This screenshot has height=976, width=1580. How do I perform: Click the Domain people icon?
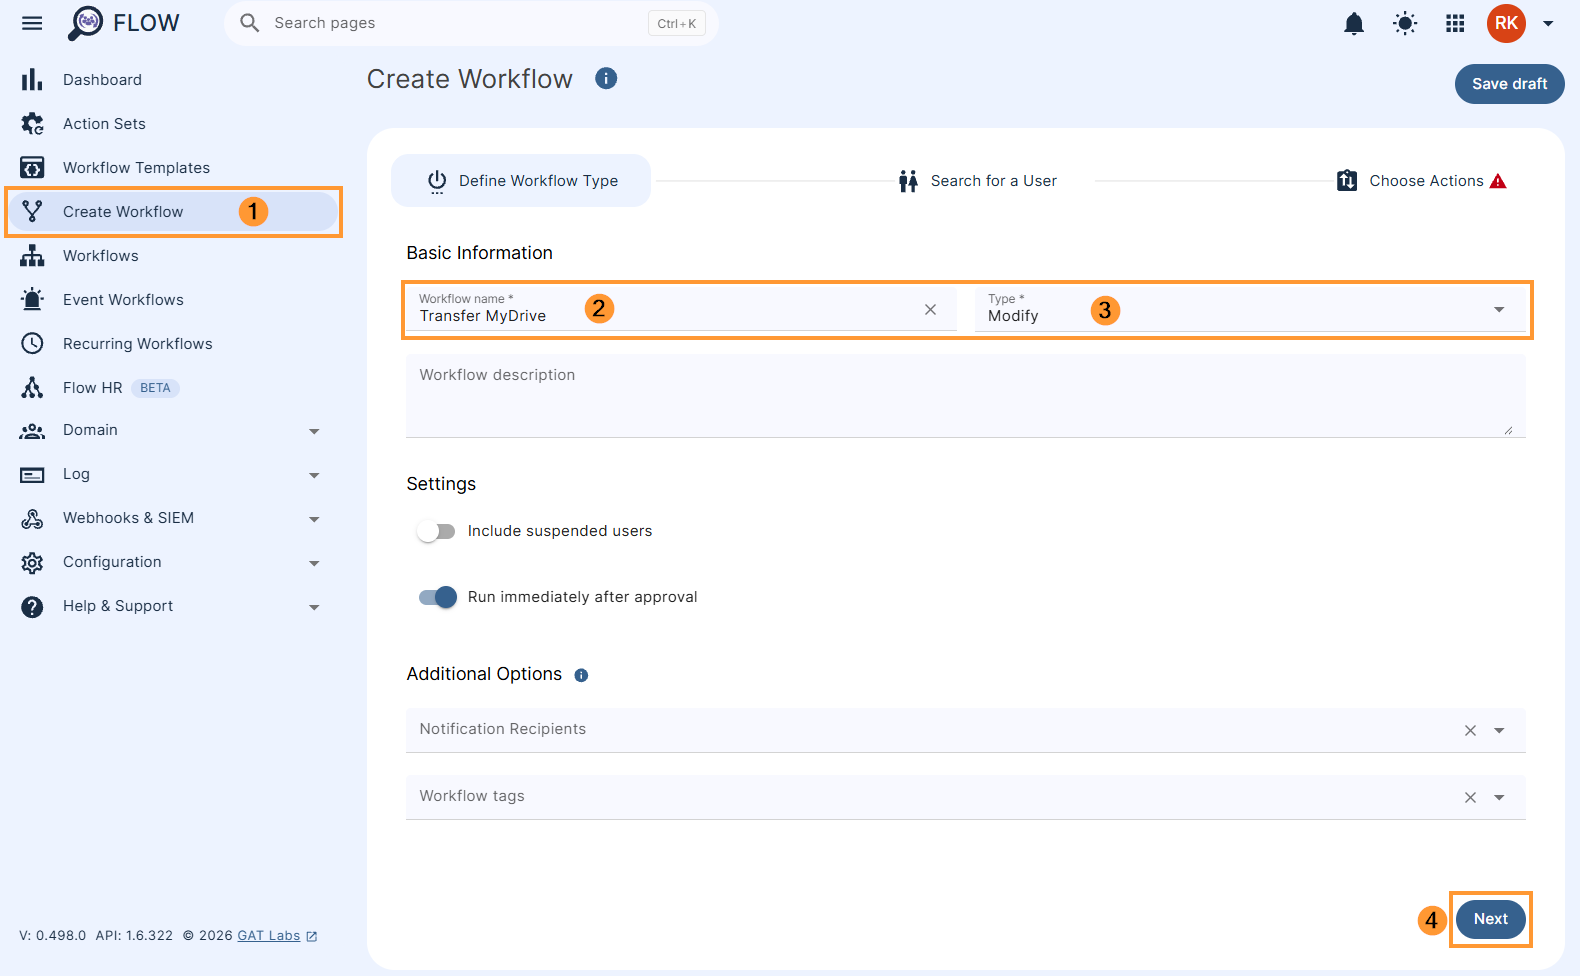point(32,431)
